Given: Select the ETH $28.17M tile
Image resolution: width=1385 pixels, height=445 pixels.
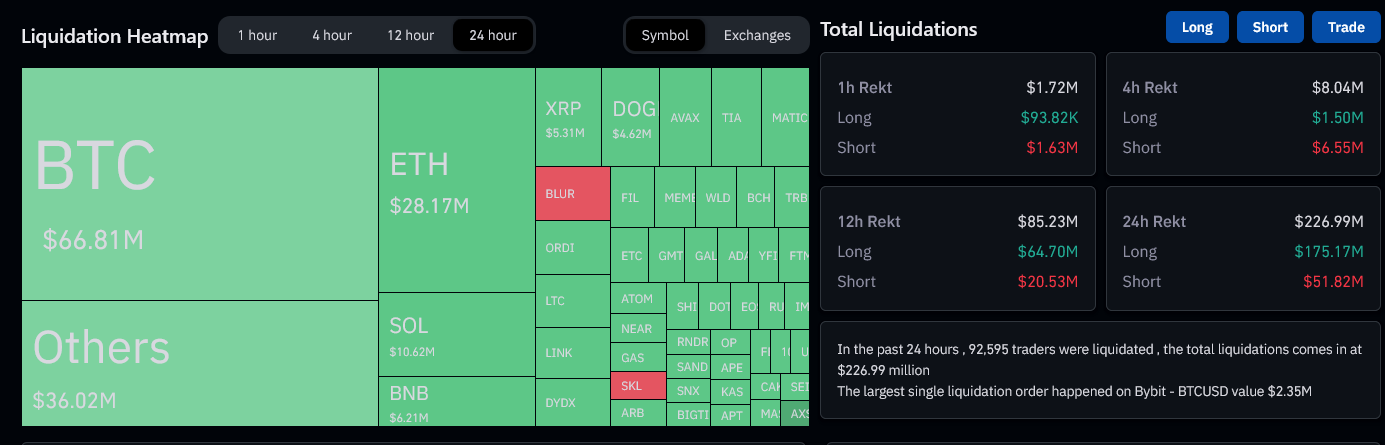Looking at the screenshot, I should pos(456,180).
